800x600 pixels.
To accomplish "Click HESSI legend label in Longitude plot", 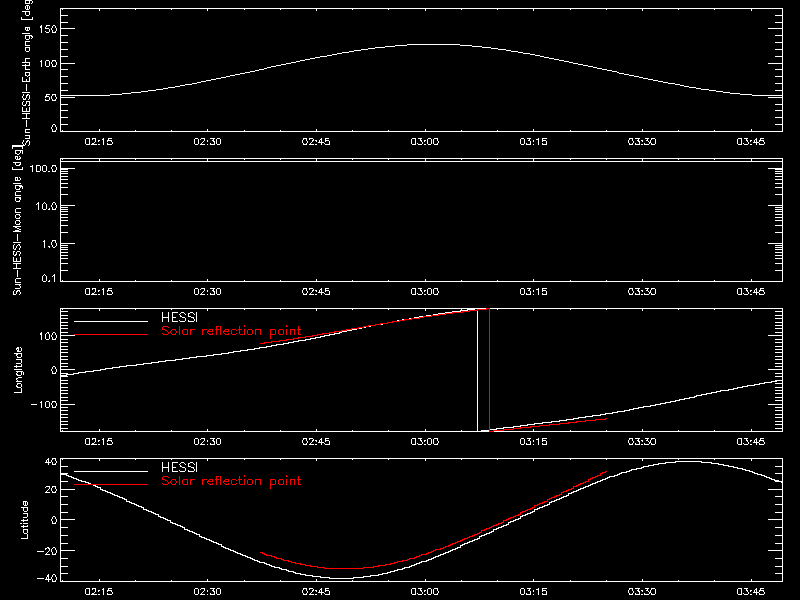I will click(x=179, y=317).
